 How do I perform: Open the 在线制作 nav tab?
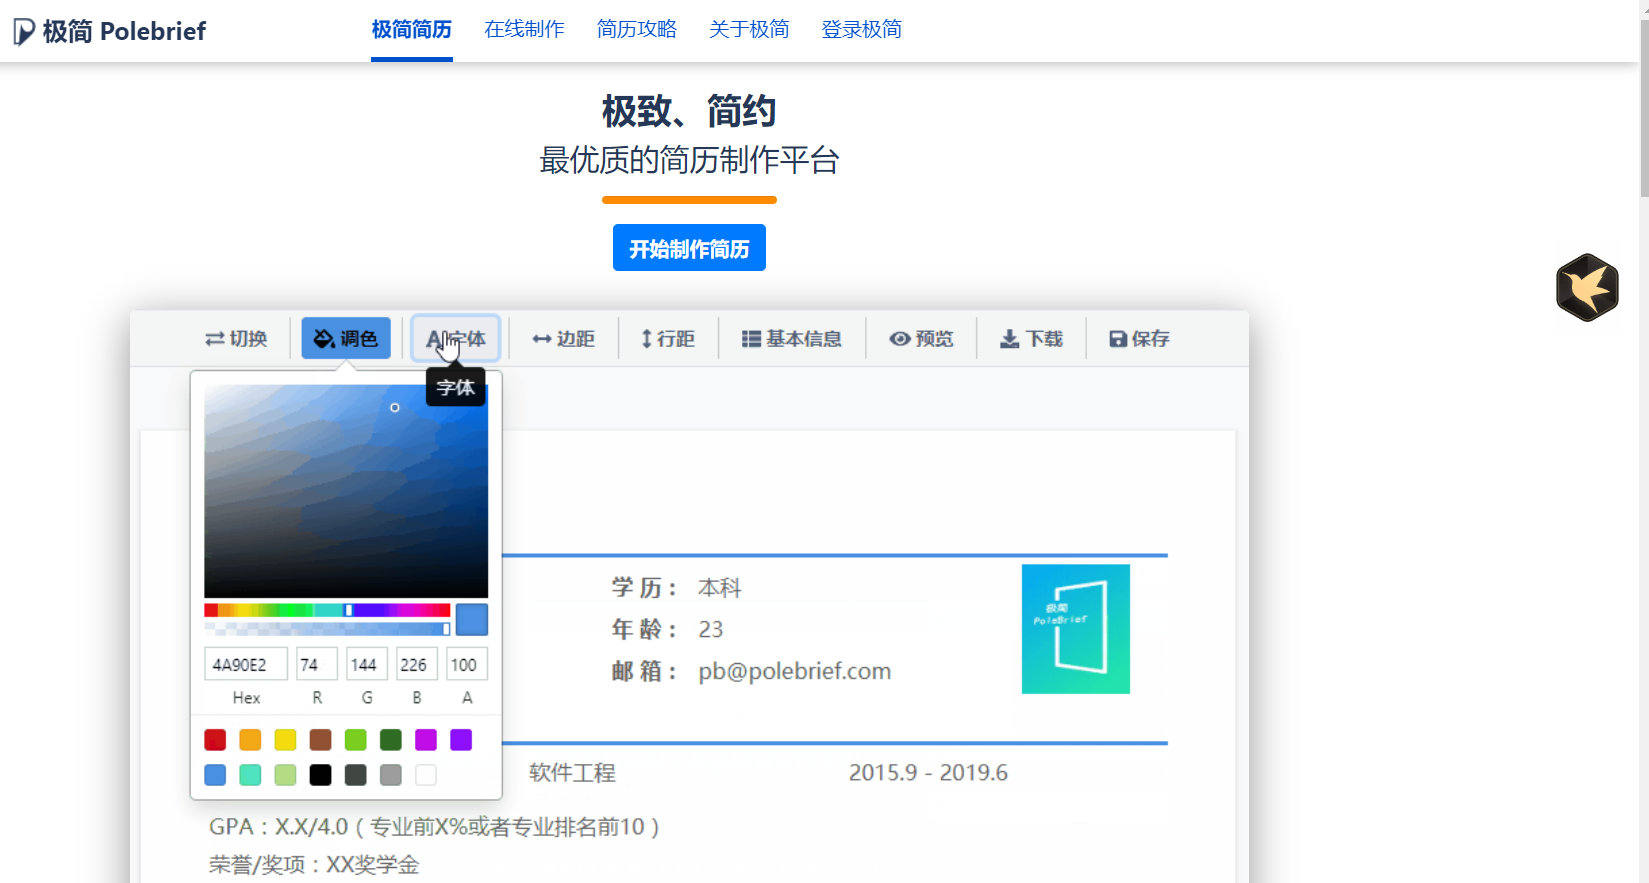click(x=524, y=30)
